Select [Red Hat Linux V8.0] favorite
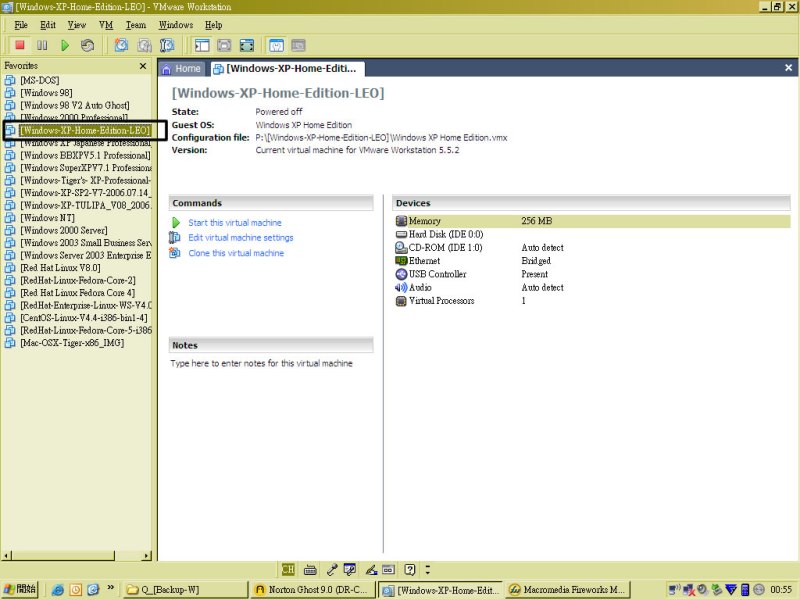 coord(60,268)
